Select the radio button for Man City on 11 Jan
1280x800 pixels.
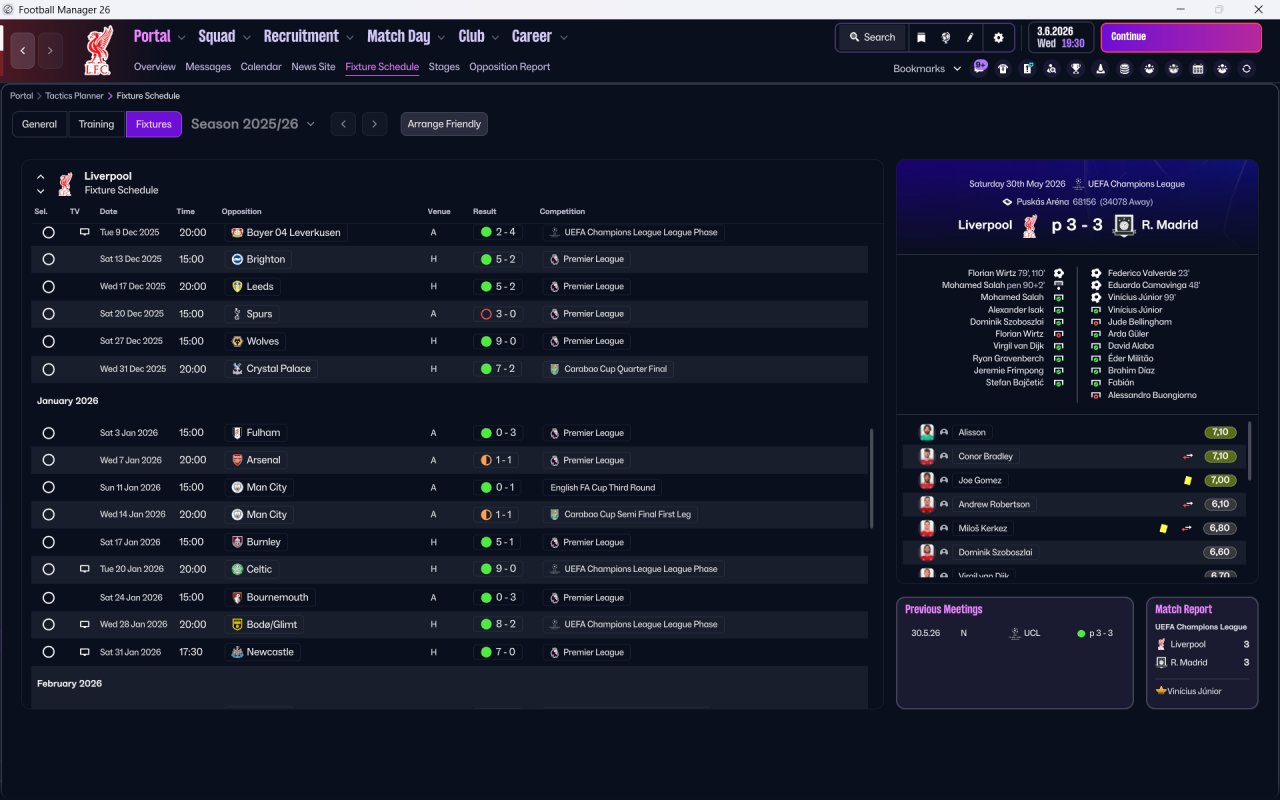point(48,487)
